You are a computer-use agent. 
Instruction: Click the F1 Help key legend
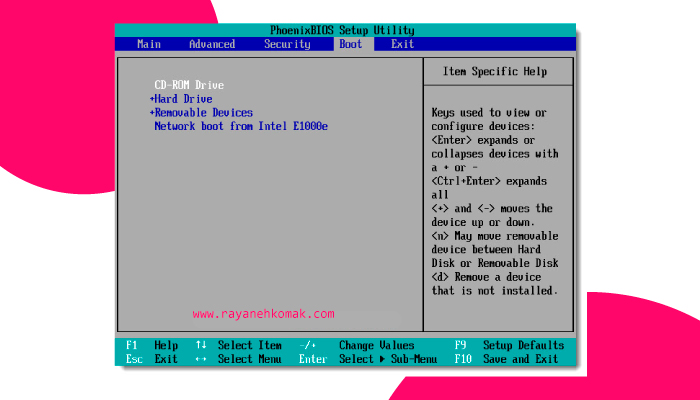tap(152, 345)
